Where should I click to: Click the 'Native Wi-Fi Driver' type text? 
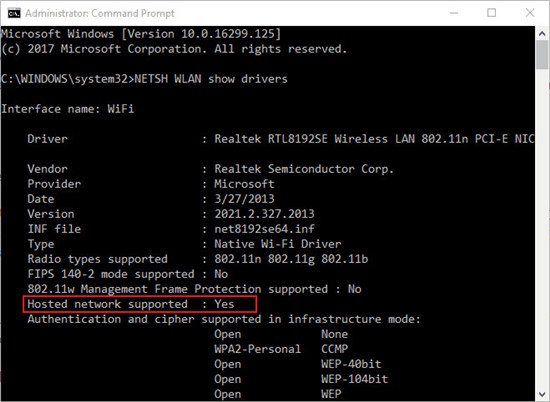pos(277,244)
